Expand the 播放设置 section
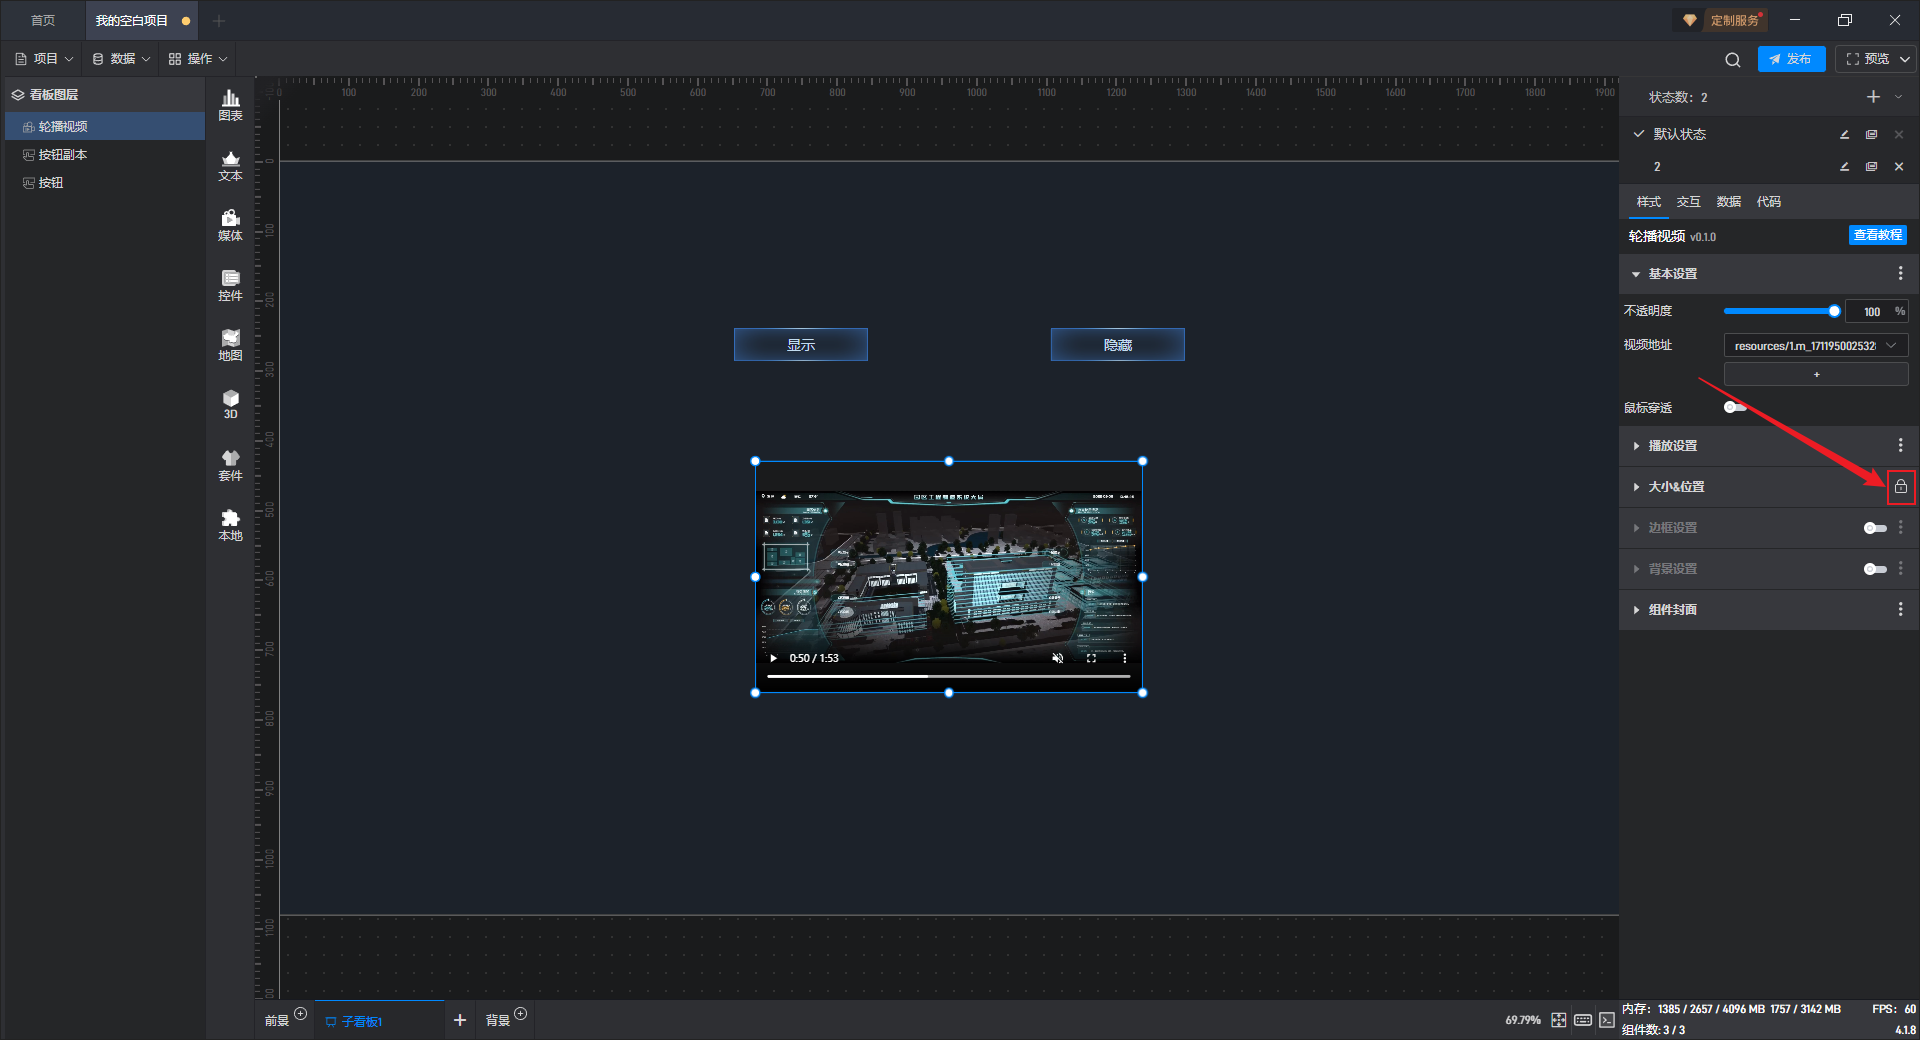This screenshot has width=1920, height=1040. [x=1636, y=446]
